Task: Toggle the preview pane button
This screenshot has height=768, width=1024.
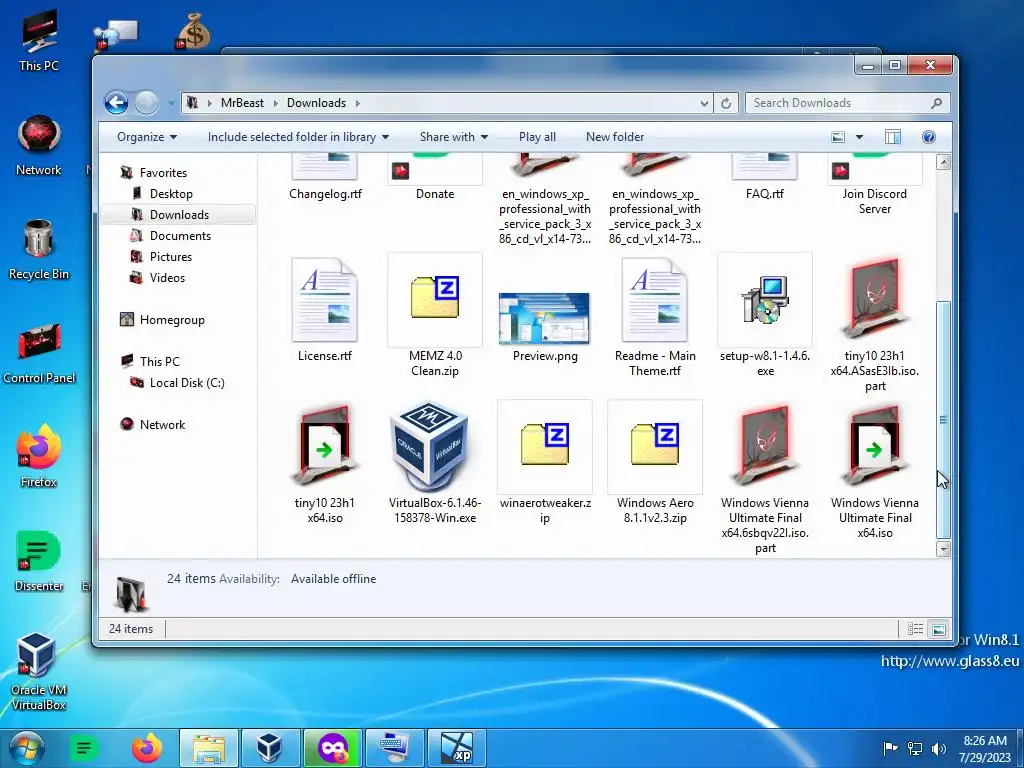Action: pyautogui.click(x=893, y=136)
